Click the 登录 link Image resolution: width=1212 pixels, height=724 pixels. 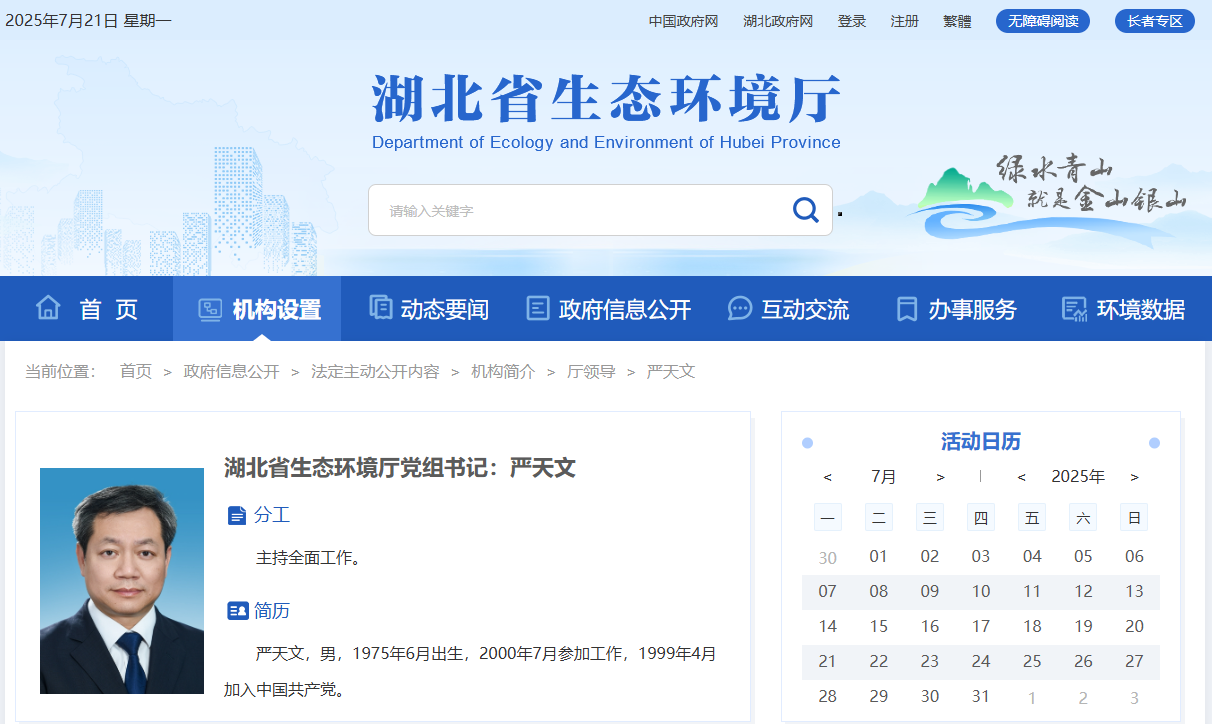click(x=852, y=21)
